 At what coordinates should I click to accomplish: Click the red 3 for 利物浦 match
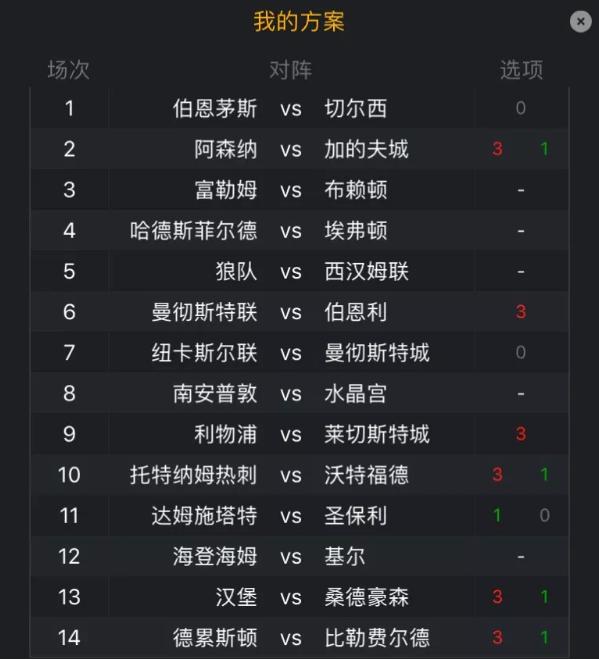(x=521, y=434)
